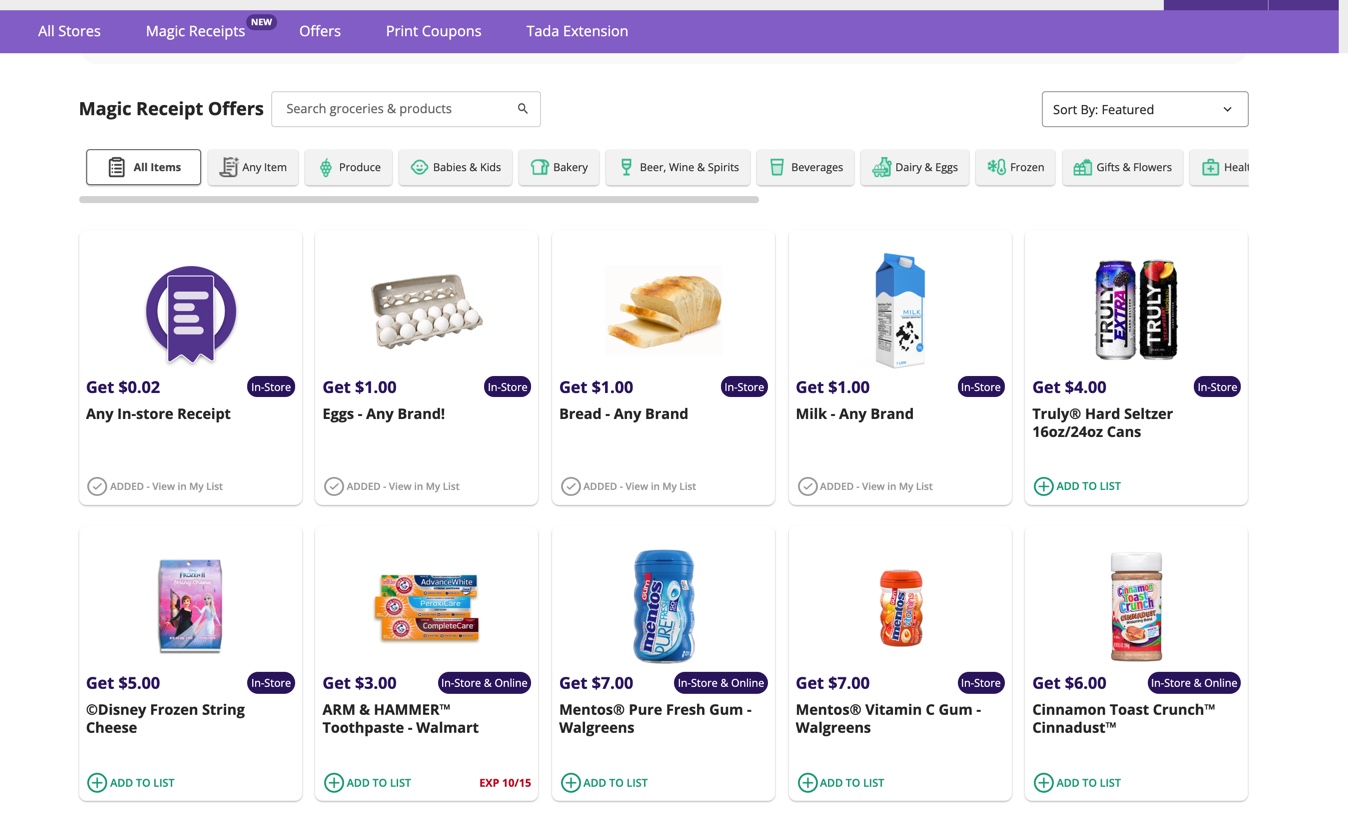
Task: Open the Sort By: Featured dropdown
Action: (x=1143, y=108)
